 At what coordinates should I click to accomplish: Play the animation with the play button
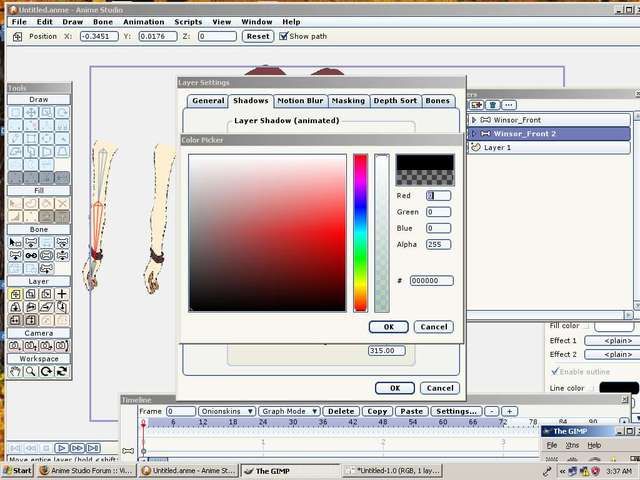pos(62,448)
